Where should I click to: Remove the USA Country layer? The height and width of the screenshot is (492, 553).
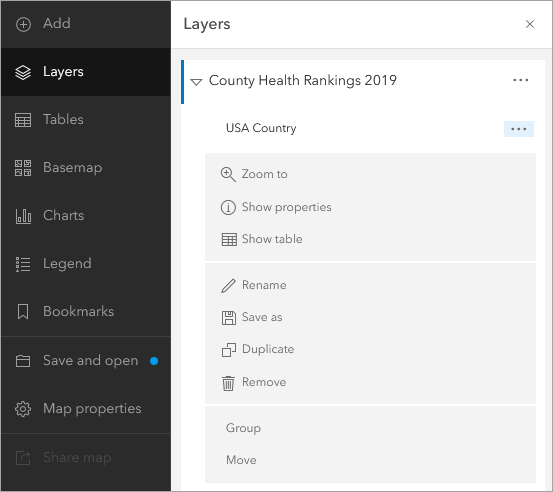coord(254,382)
